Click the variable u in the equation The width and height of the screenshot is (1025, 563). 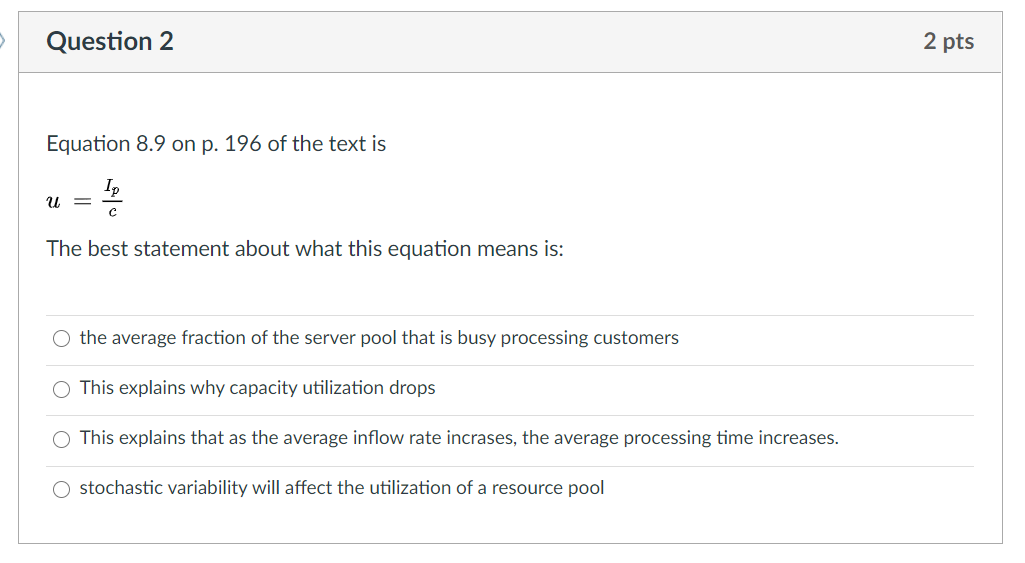[53, 200]
